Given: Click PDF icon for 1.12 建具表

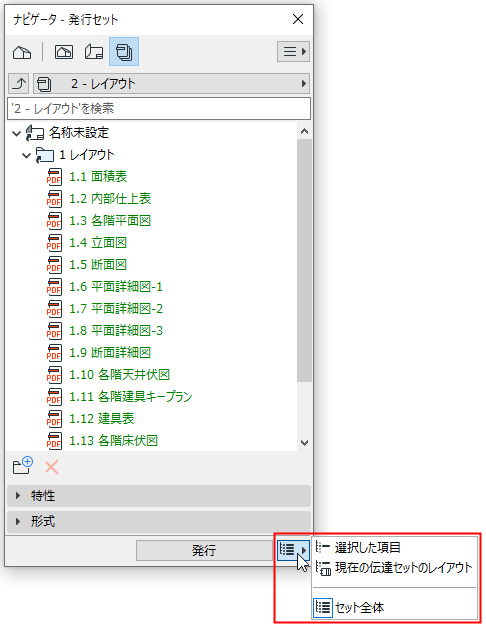Looking at the screenshot, I should click(x=54, y=419).
